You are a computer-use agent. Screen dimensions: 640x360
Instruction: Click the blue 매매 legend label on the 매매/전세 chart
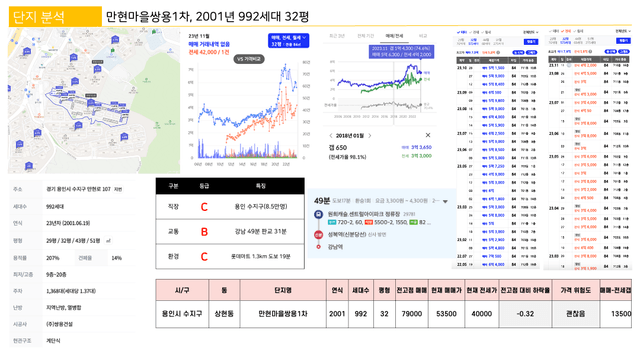click(427, 73)
